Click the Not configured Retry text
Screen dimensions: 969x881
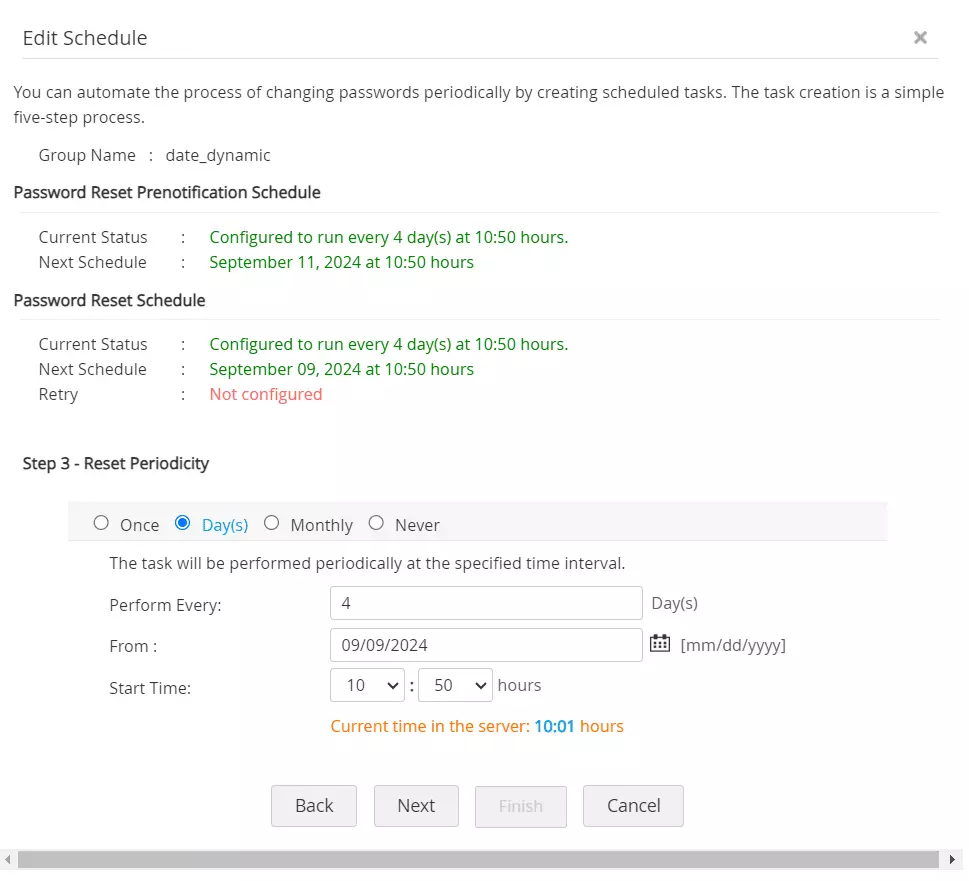[265, 394]
